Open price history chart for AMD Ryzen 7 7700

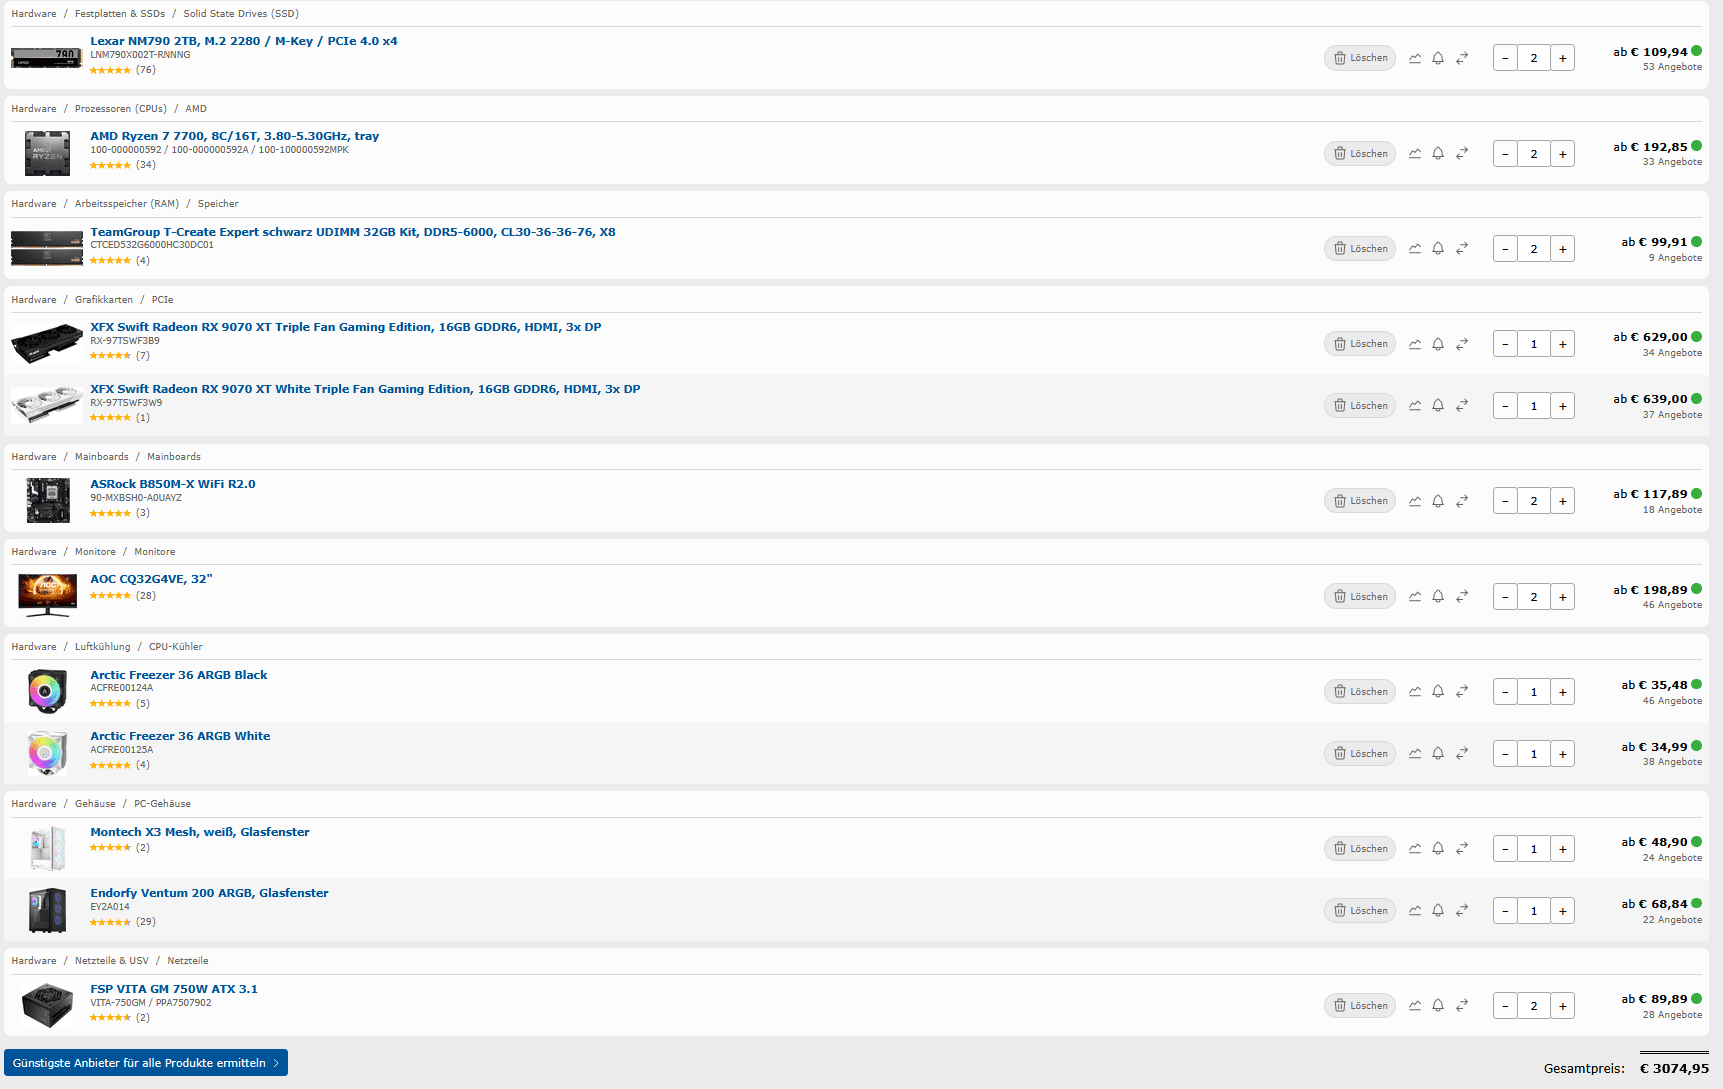click(x=1415, y=154)
